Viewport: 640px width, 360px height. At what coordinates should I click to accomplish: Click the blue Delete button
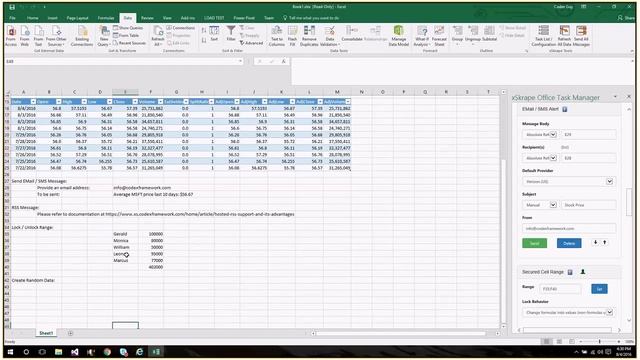click(569, 243)
